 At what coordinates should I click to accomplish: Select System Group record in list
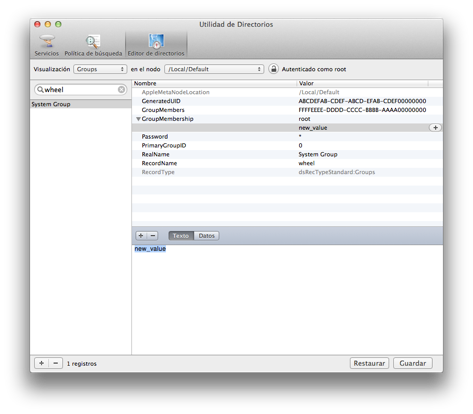[x=80, y=104]
